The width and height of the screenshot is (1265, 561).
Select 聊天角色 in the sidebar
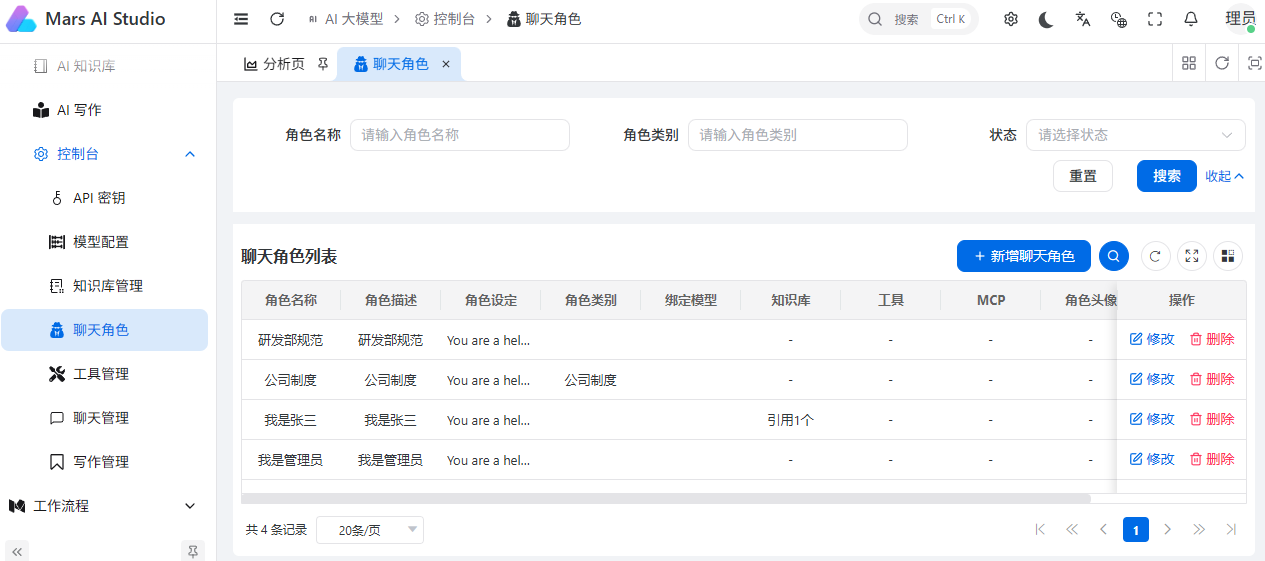[105, 330]
